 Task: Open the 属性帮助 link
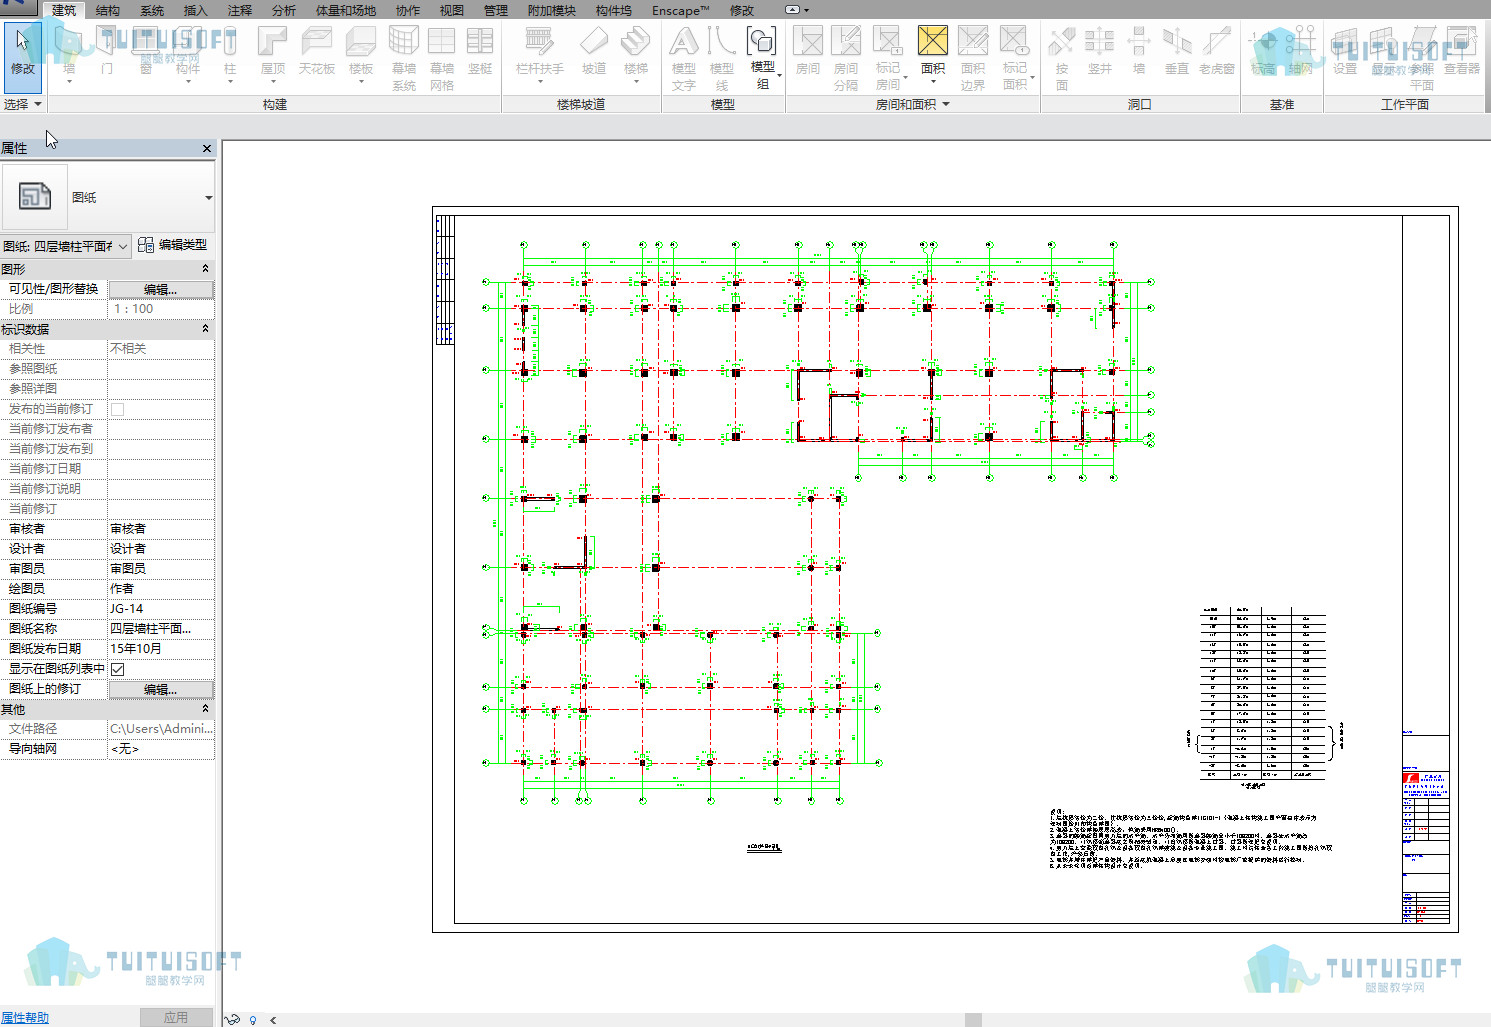pyautogui.click(x=25, y=1017)
